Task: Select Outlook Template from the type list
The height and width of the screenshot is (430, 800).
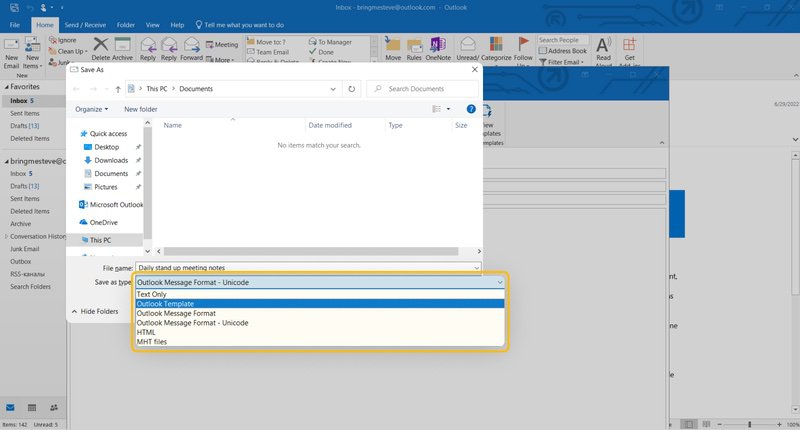Action: coord(320,303)
